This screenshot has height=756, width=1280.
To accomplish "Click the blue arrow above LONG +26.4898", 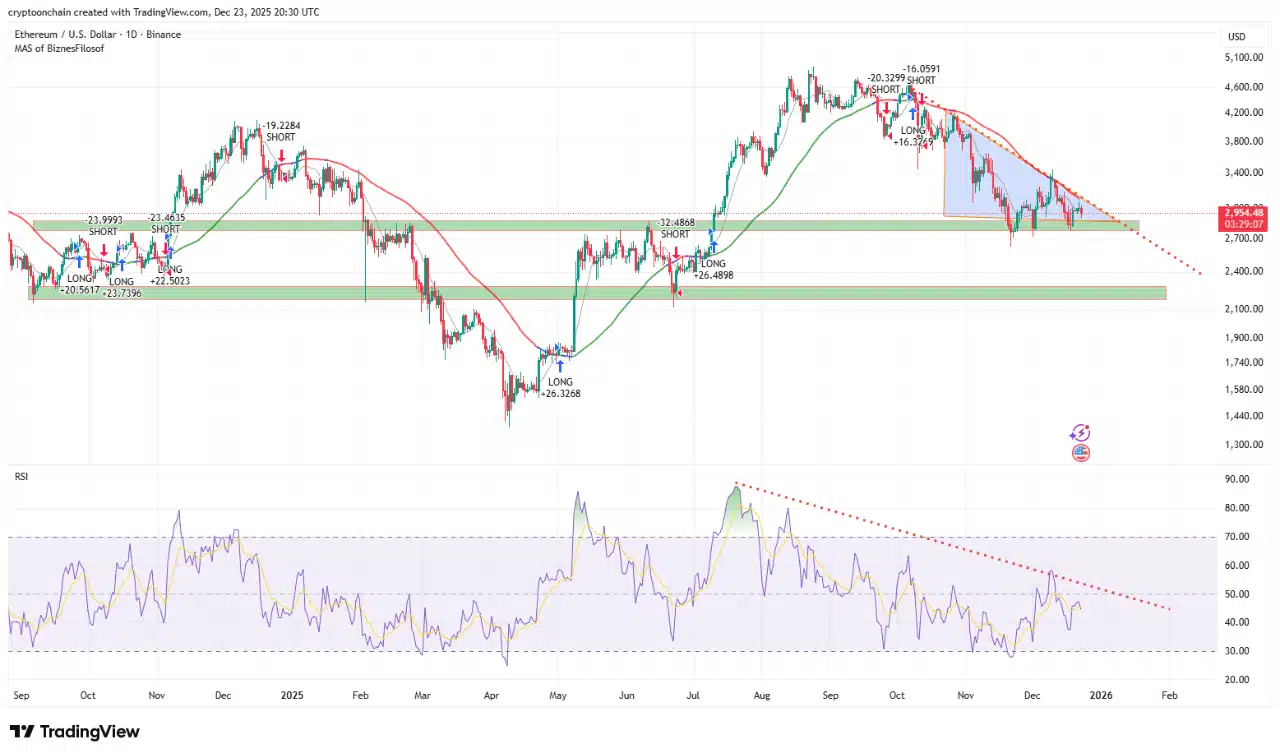I will 713,246.
